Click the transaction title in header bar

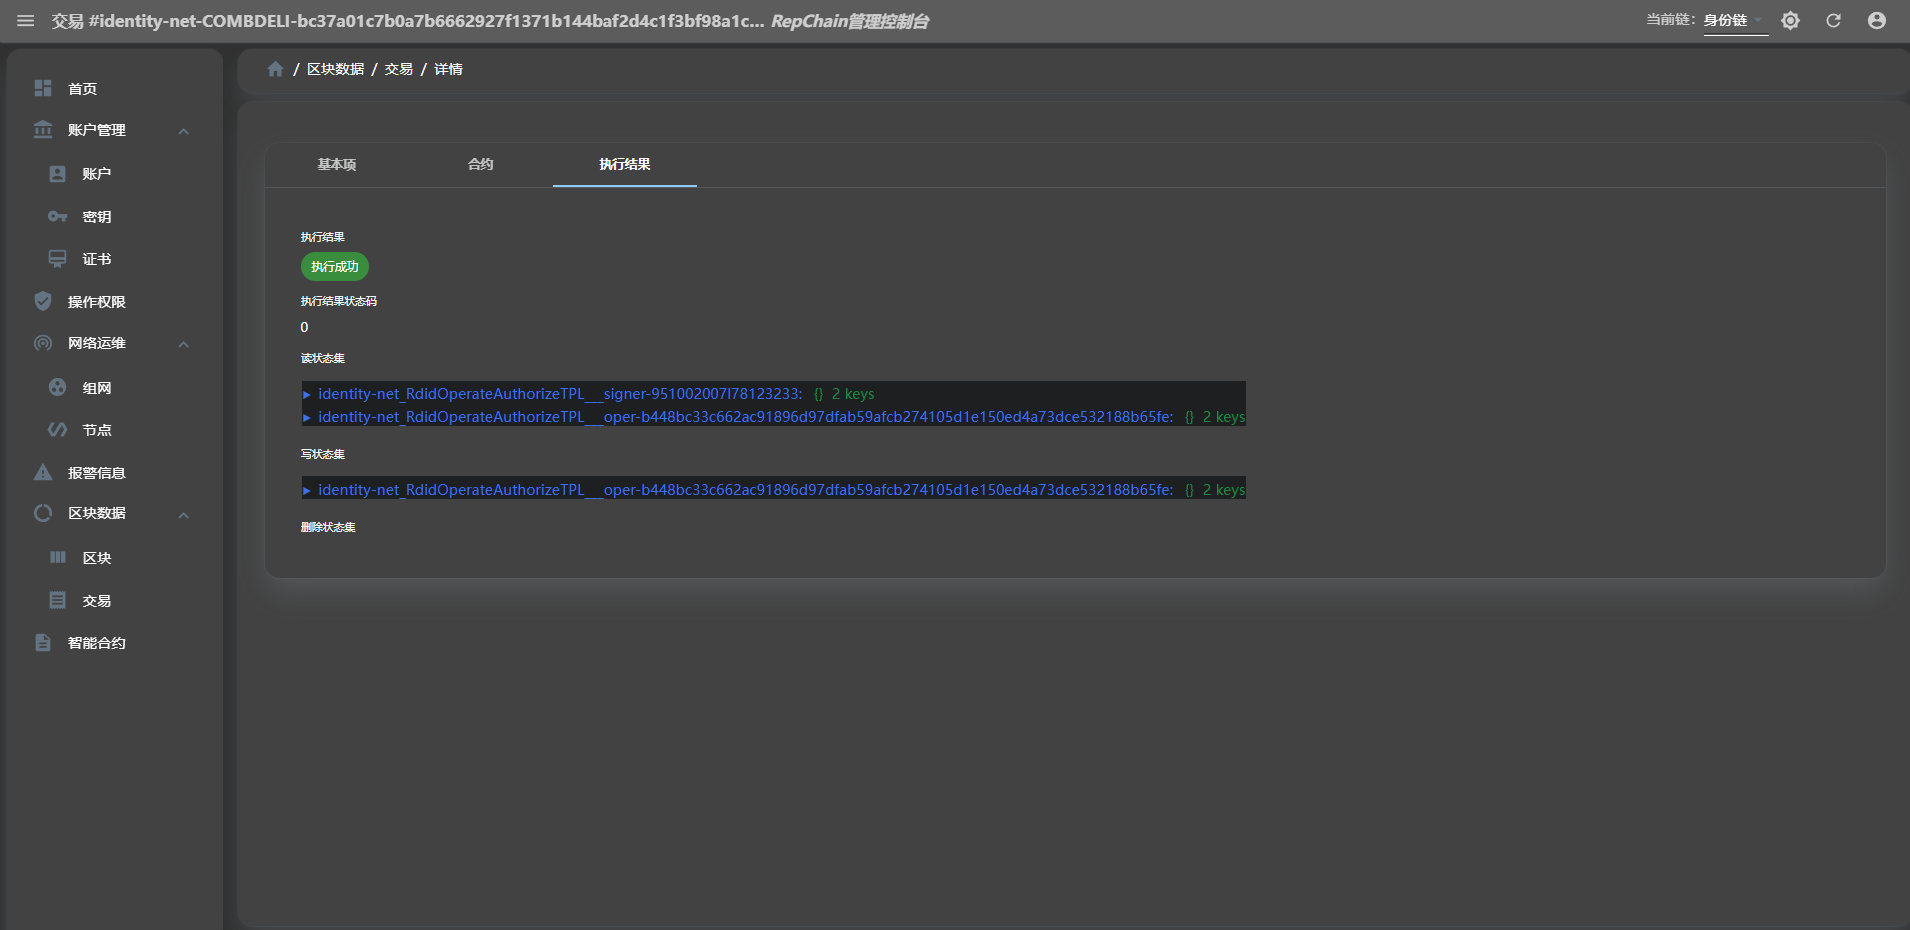(x=408, y=21)
